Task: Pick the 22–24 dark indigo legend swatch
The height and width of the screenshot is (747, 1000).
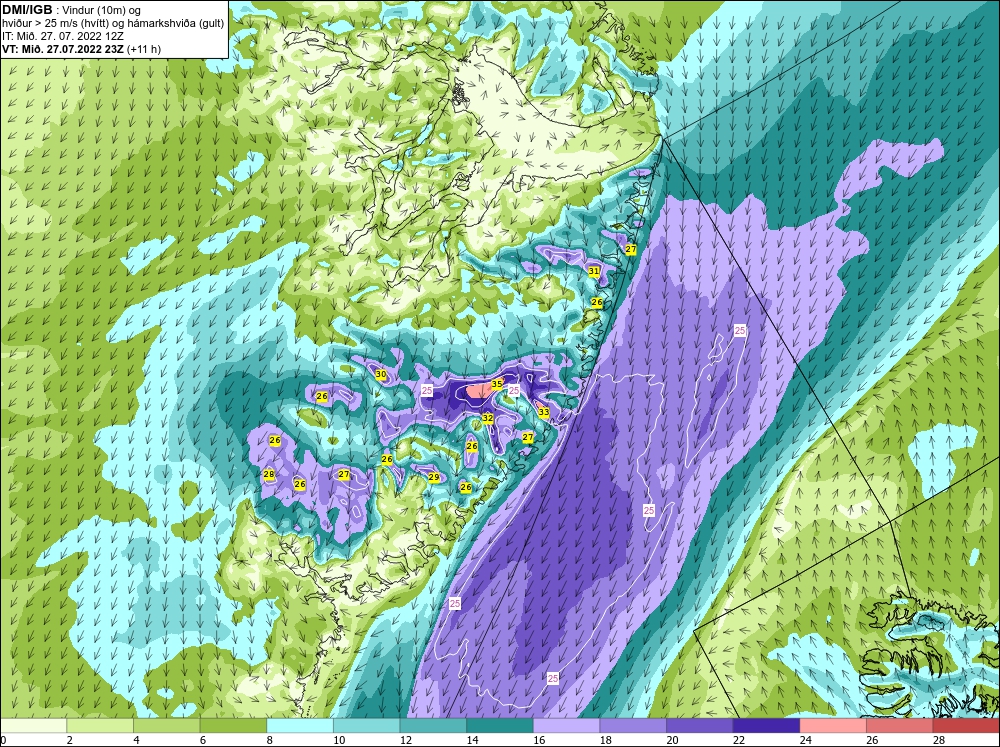Action: point(766,726)
